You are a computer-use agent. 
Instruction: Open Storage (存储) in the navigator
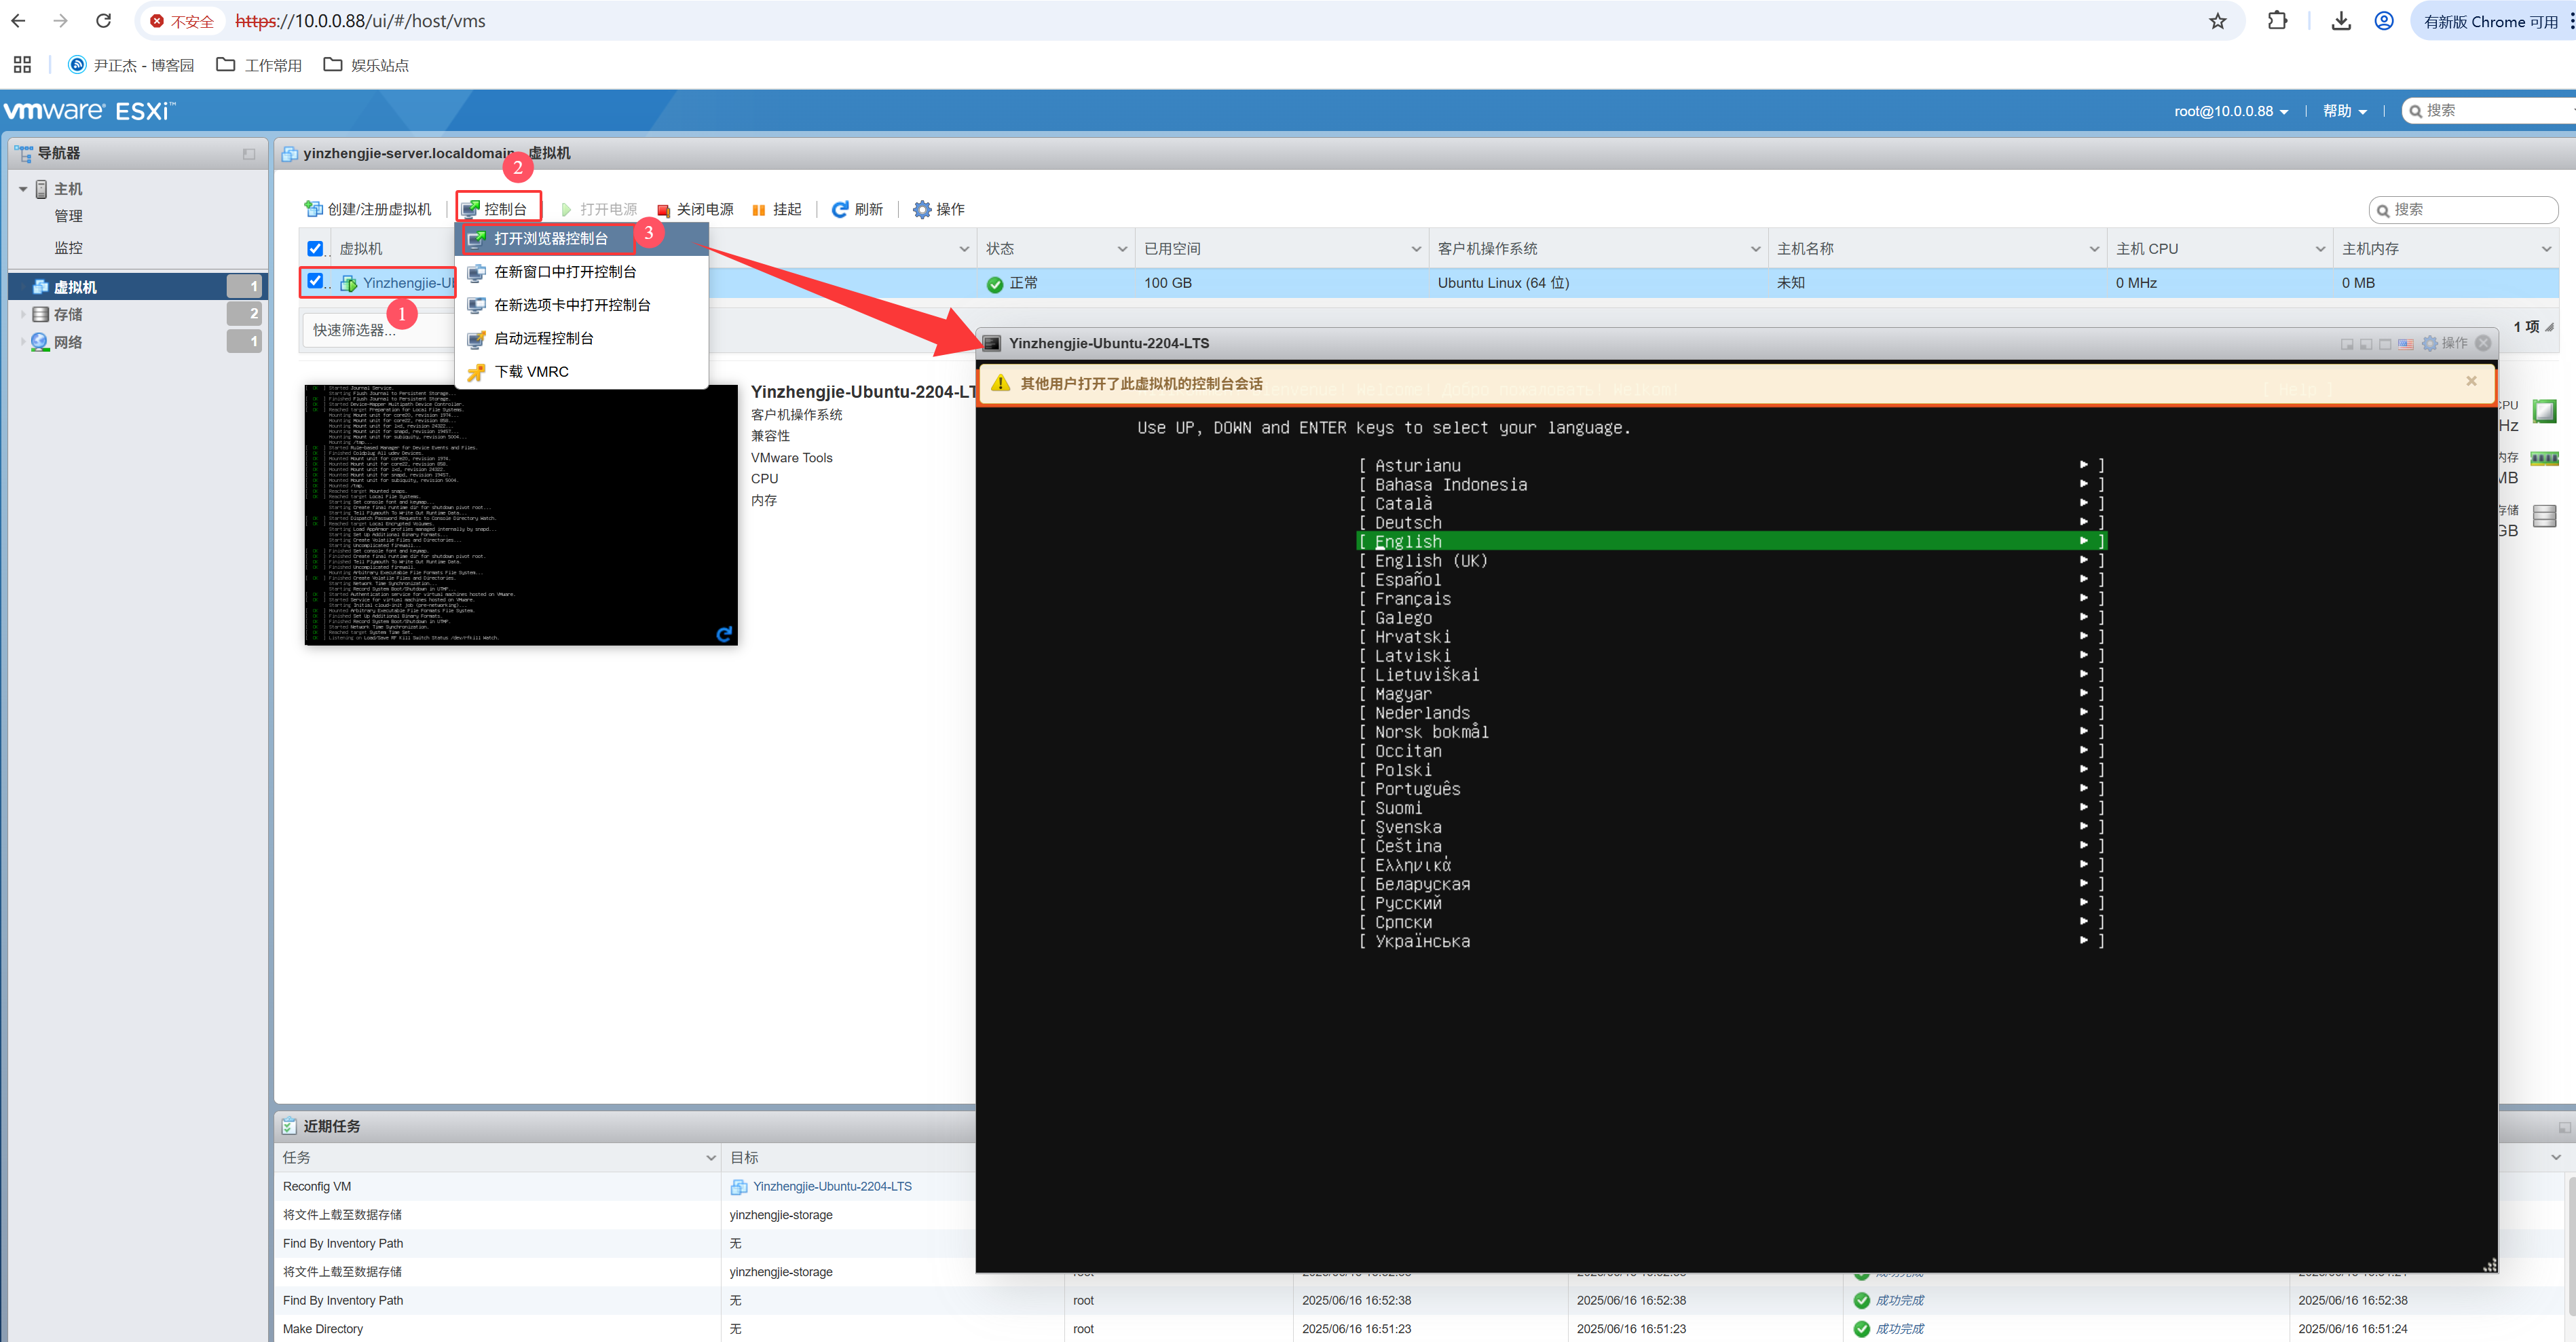[x=68, y=314]
